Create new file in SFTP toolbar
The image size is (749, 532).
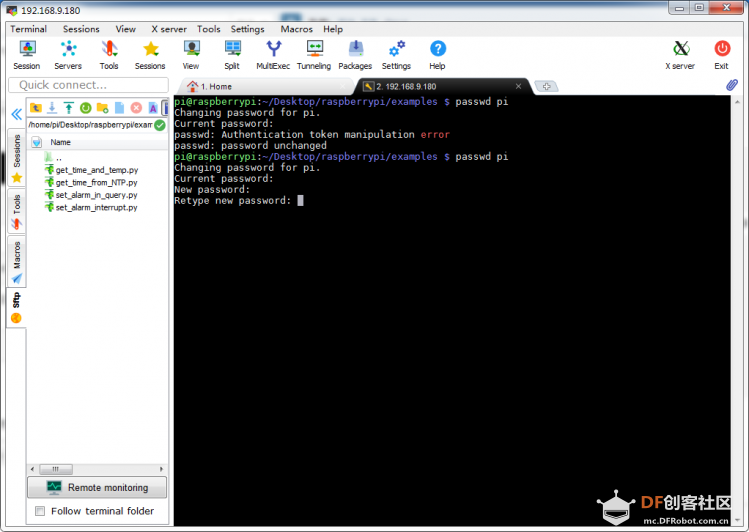119,108
